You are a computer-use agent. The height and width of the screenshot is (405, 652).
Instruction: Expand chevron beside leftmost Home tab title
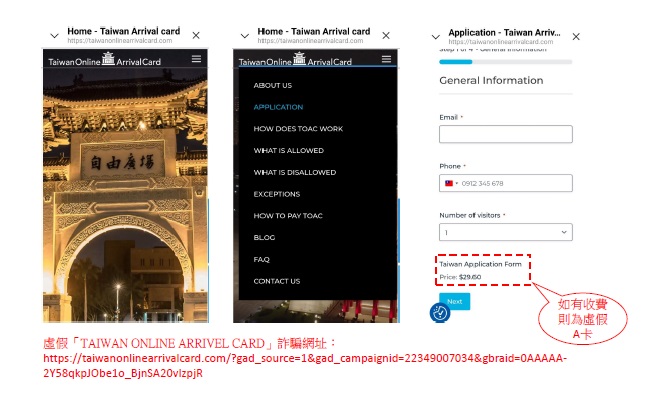[54, 36]
